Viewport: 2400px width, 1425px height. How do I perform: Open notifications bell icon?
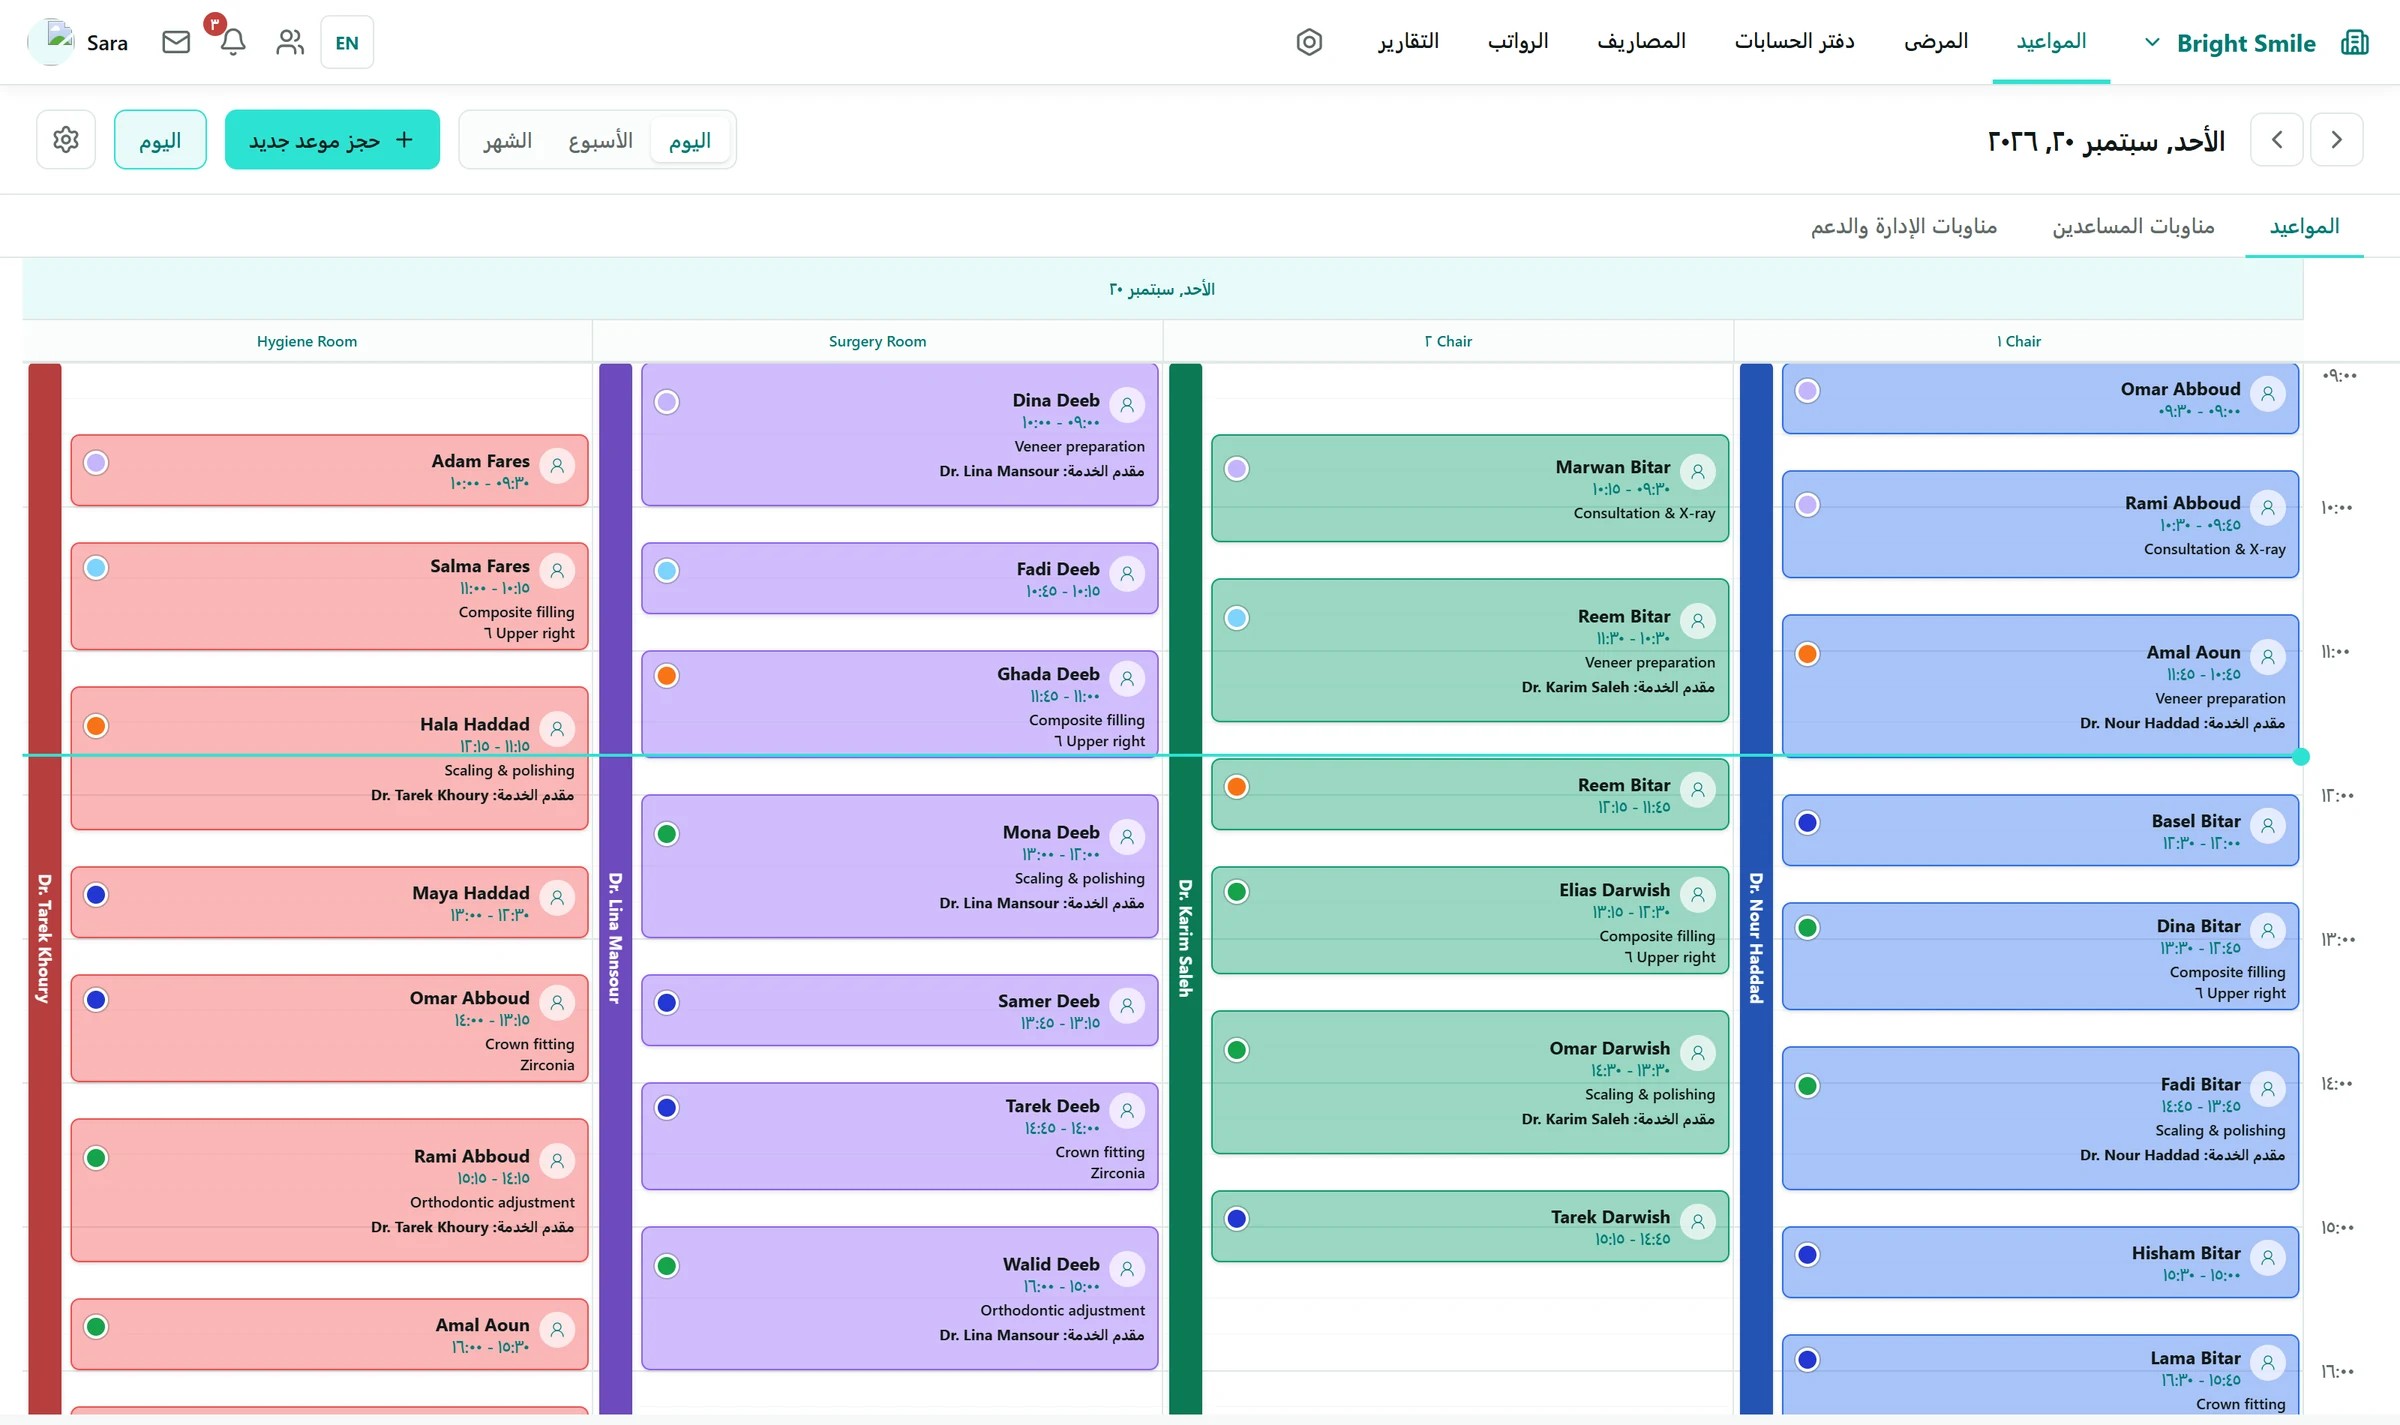[233, 42]
